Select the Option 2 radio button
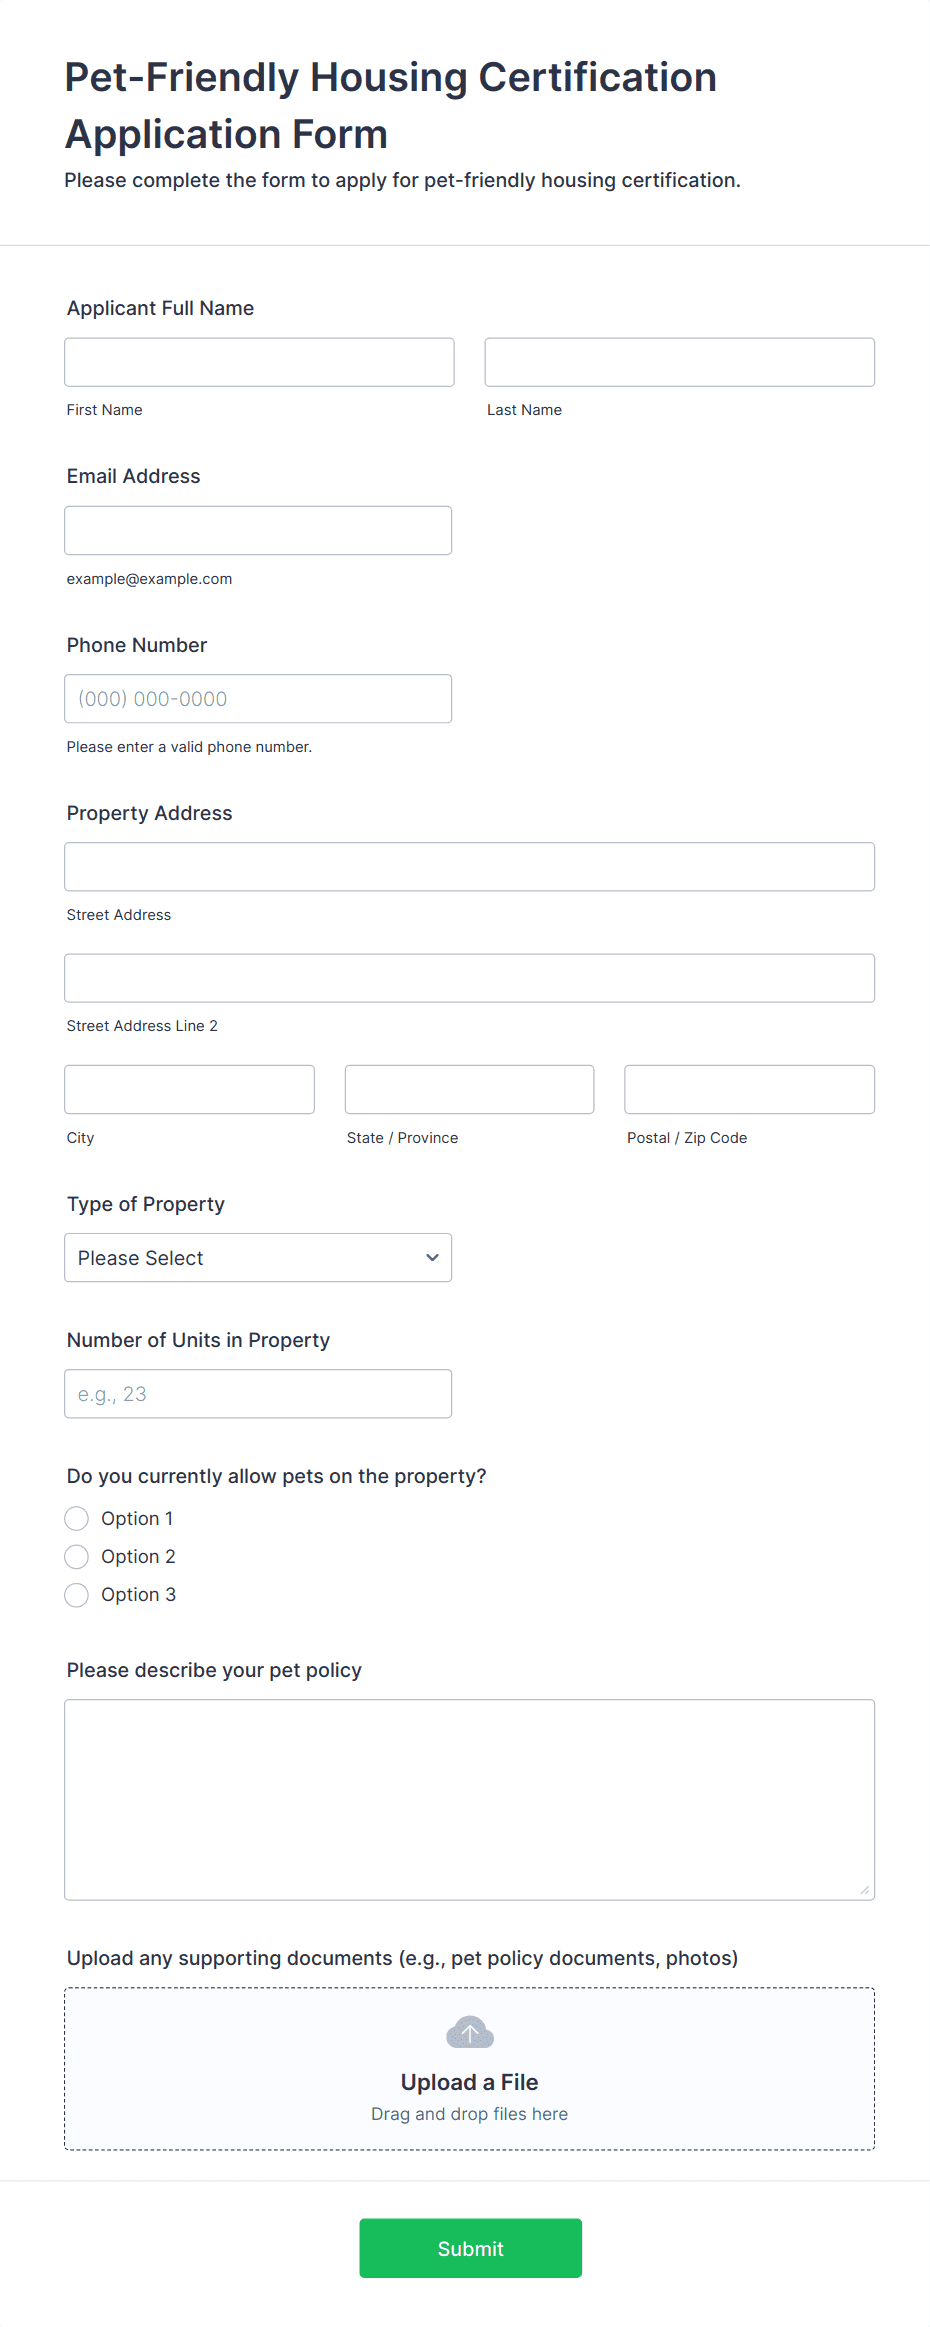Image resolution: width=930 pixels, height=2327 pixels. click(77, 1556)
